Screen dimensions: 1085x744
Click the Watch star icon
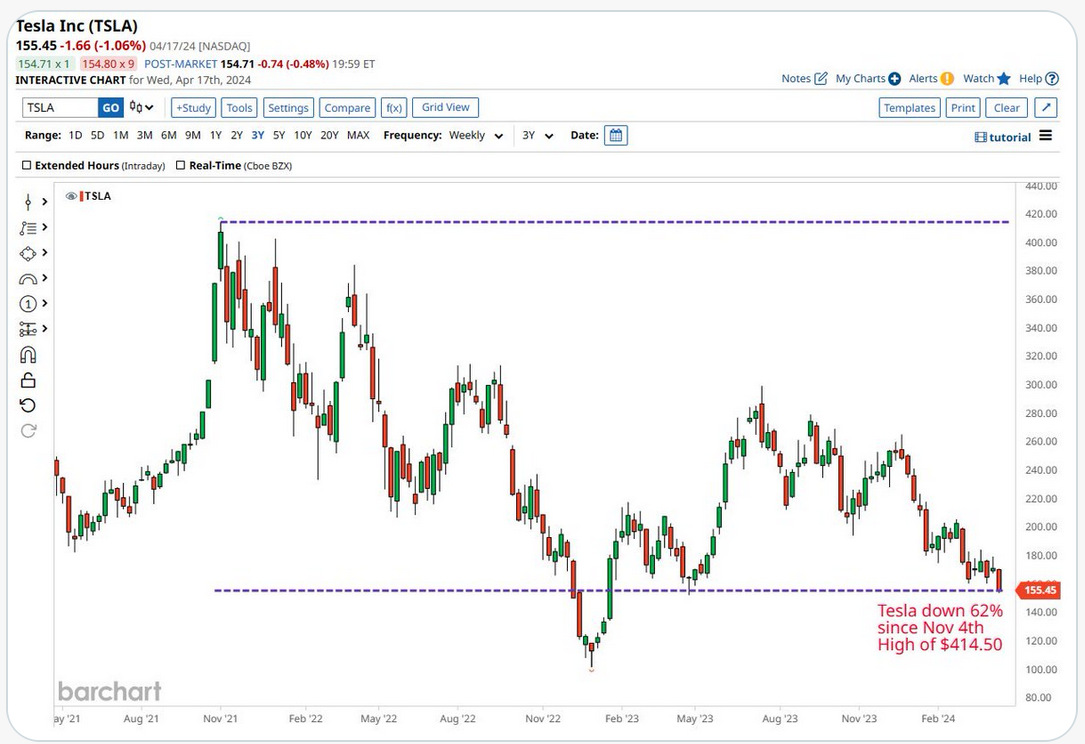point(1003,79)
